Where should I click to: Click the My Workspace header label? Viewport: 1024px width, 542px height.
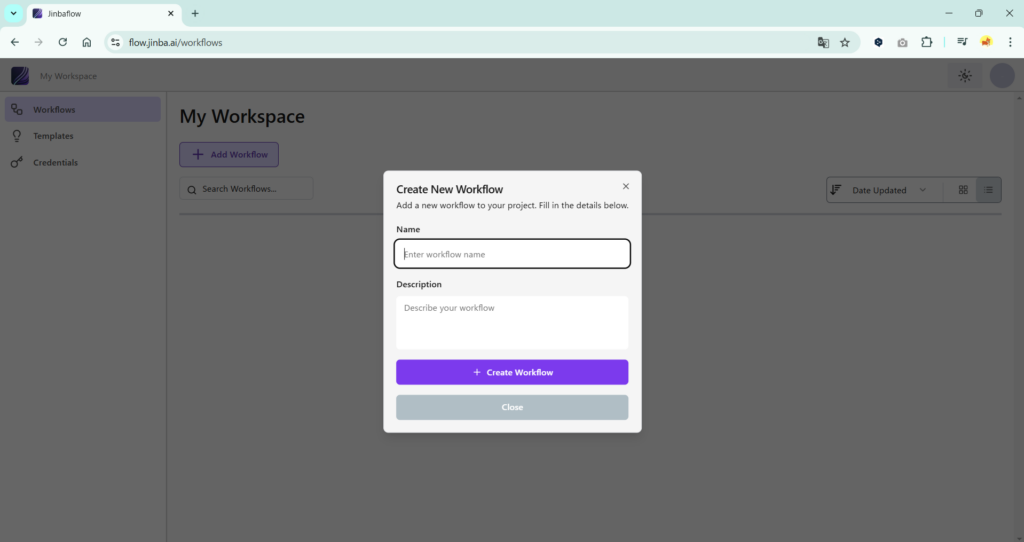click(x=68, y=76)
